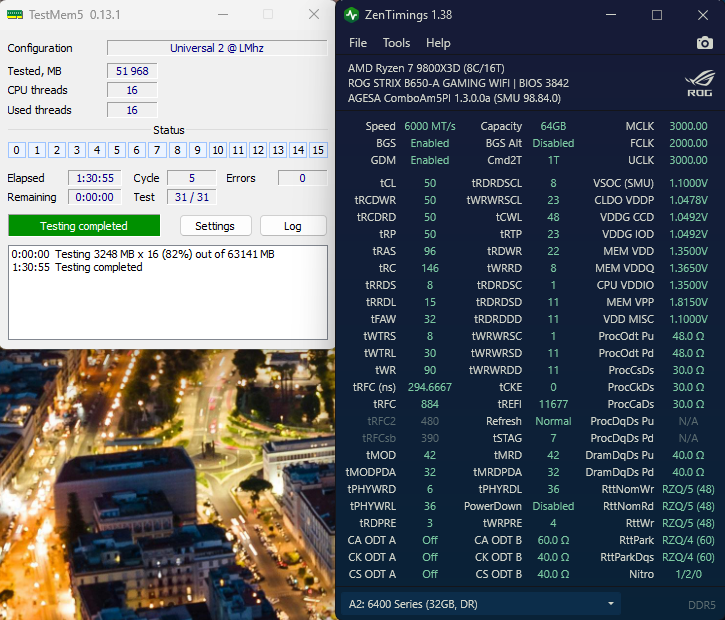
Task: Click the TestMem5 title bar icon
Action: point(13,15)
